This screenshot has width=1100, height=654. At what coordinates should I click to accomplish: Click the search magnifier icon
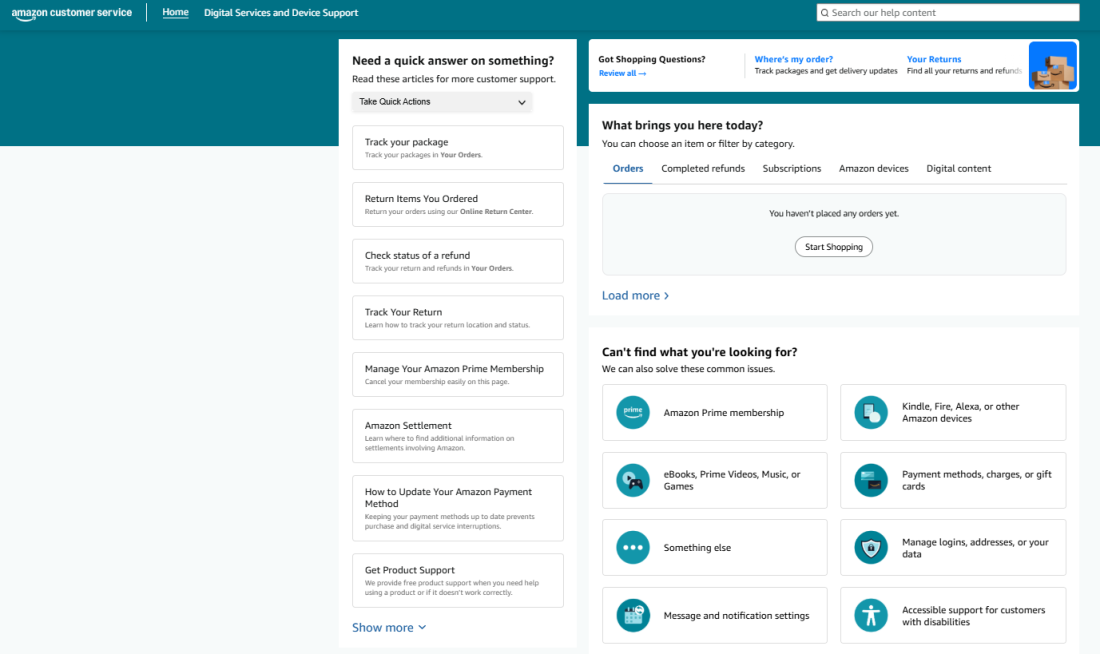tap(825, 13)
